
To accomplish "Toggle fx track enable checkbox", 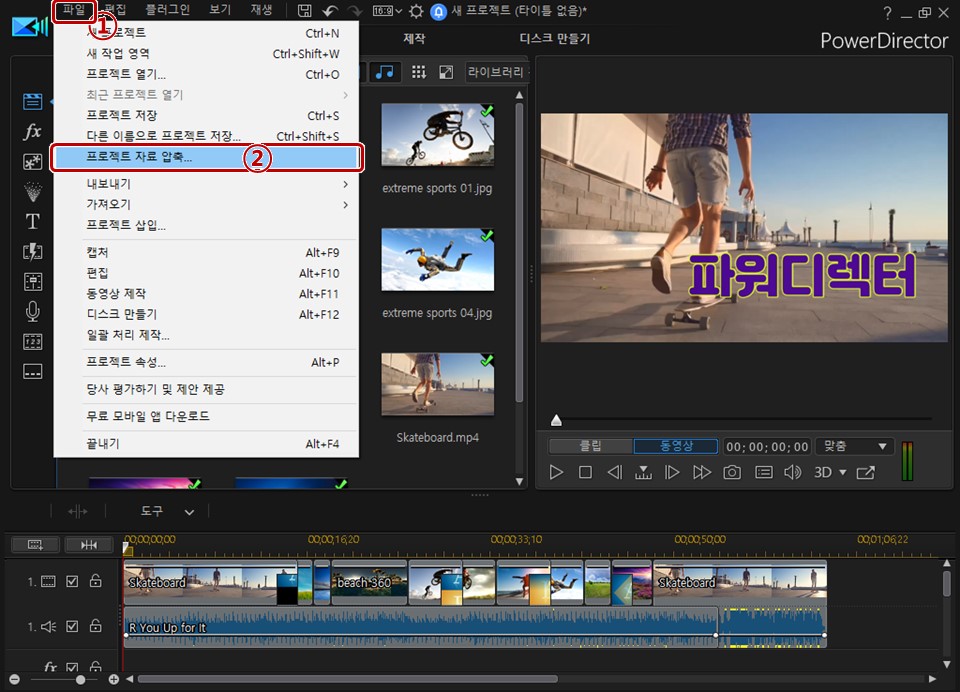I will (x=72, y=668).
